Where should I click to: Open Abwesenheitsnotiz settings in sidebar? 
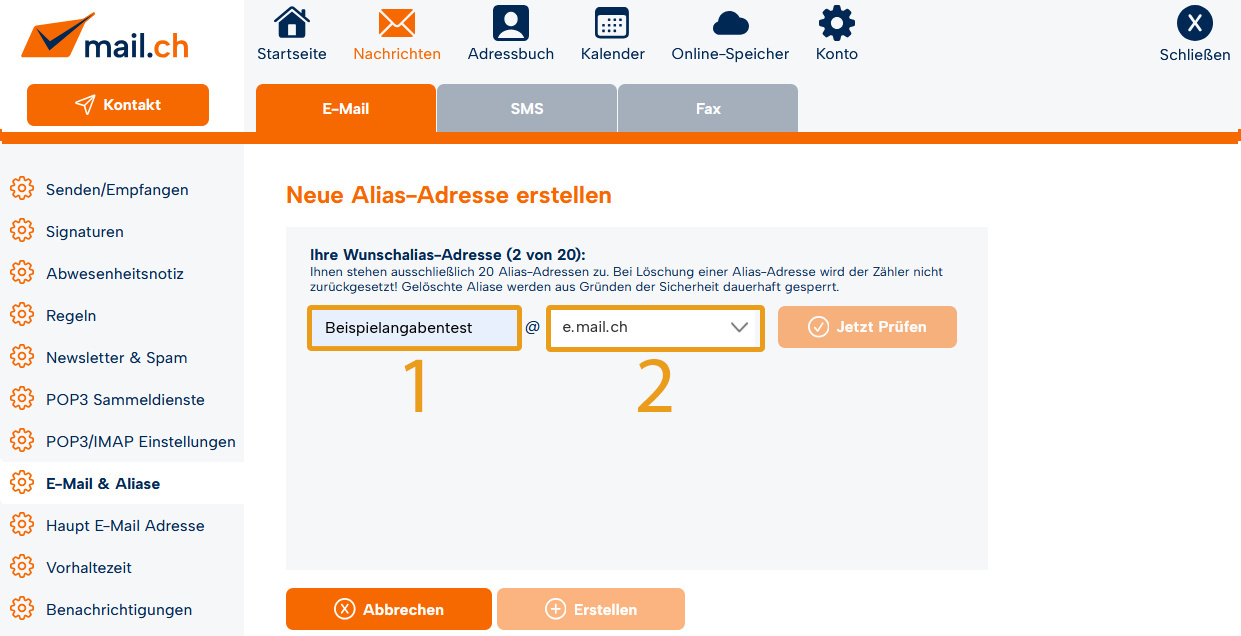point(114,273)
